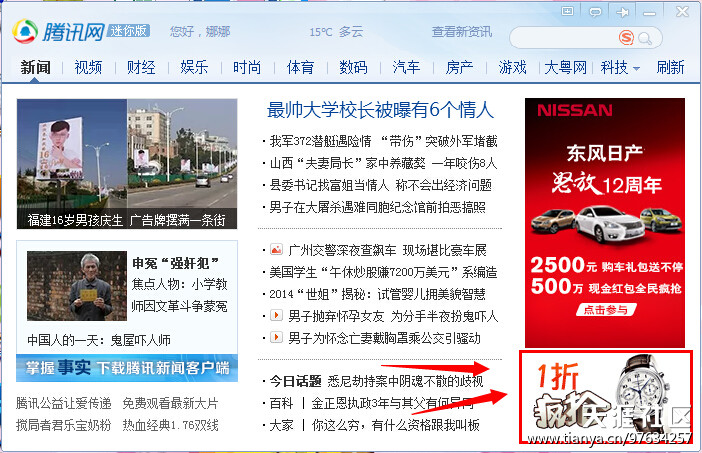Screen dimensions: 702x453
Task: Click greeting text 您好，娜娜
Action: (200, 32)
